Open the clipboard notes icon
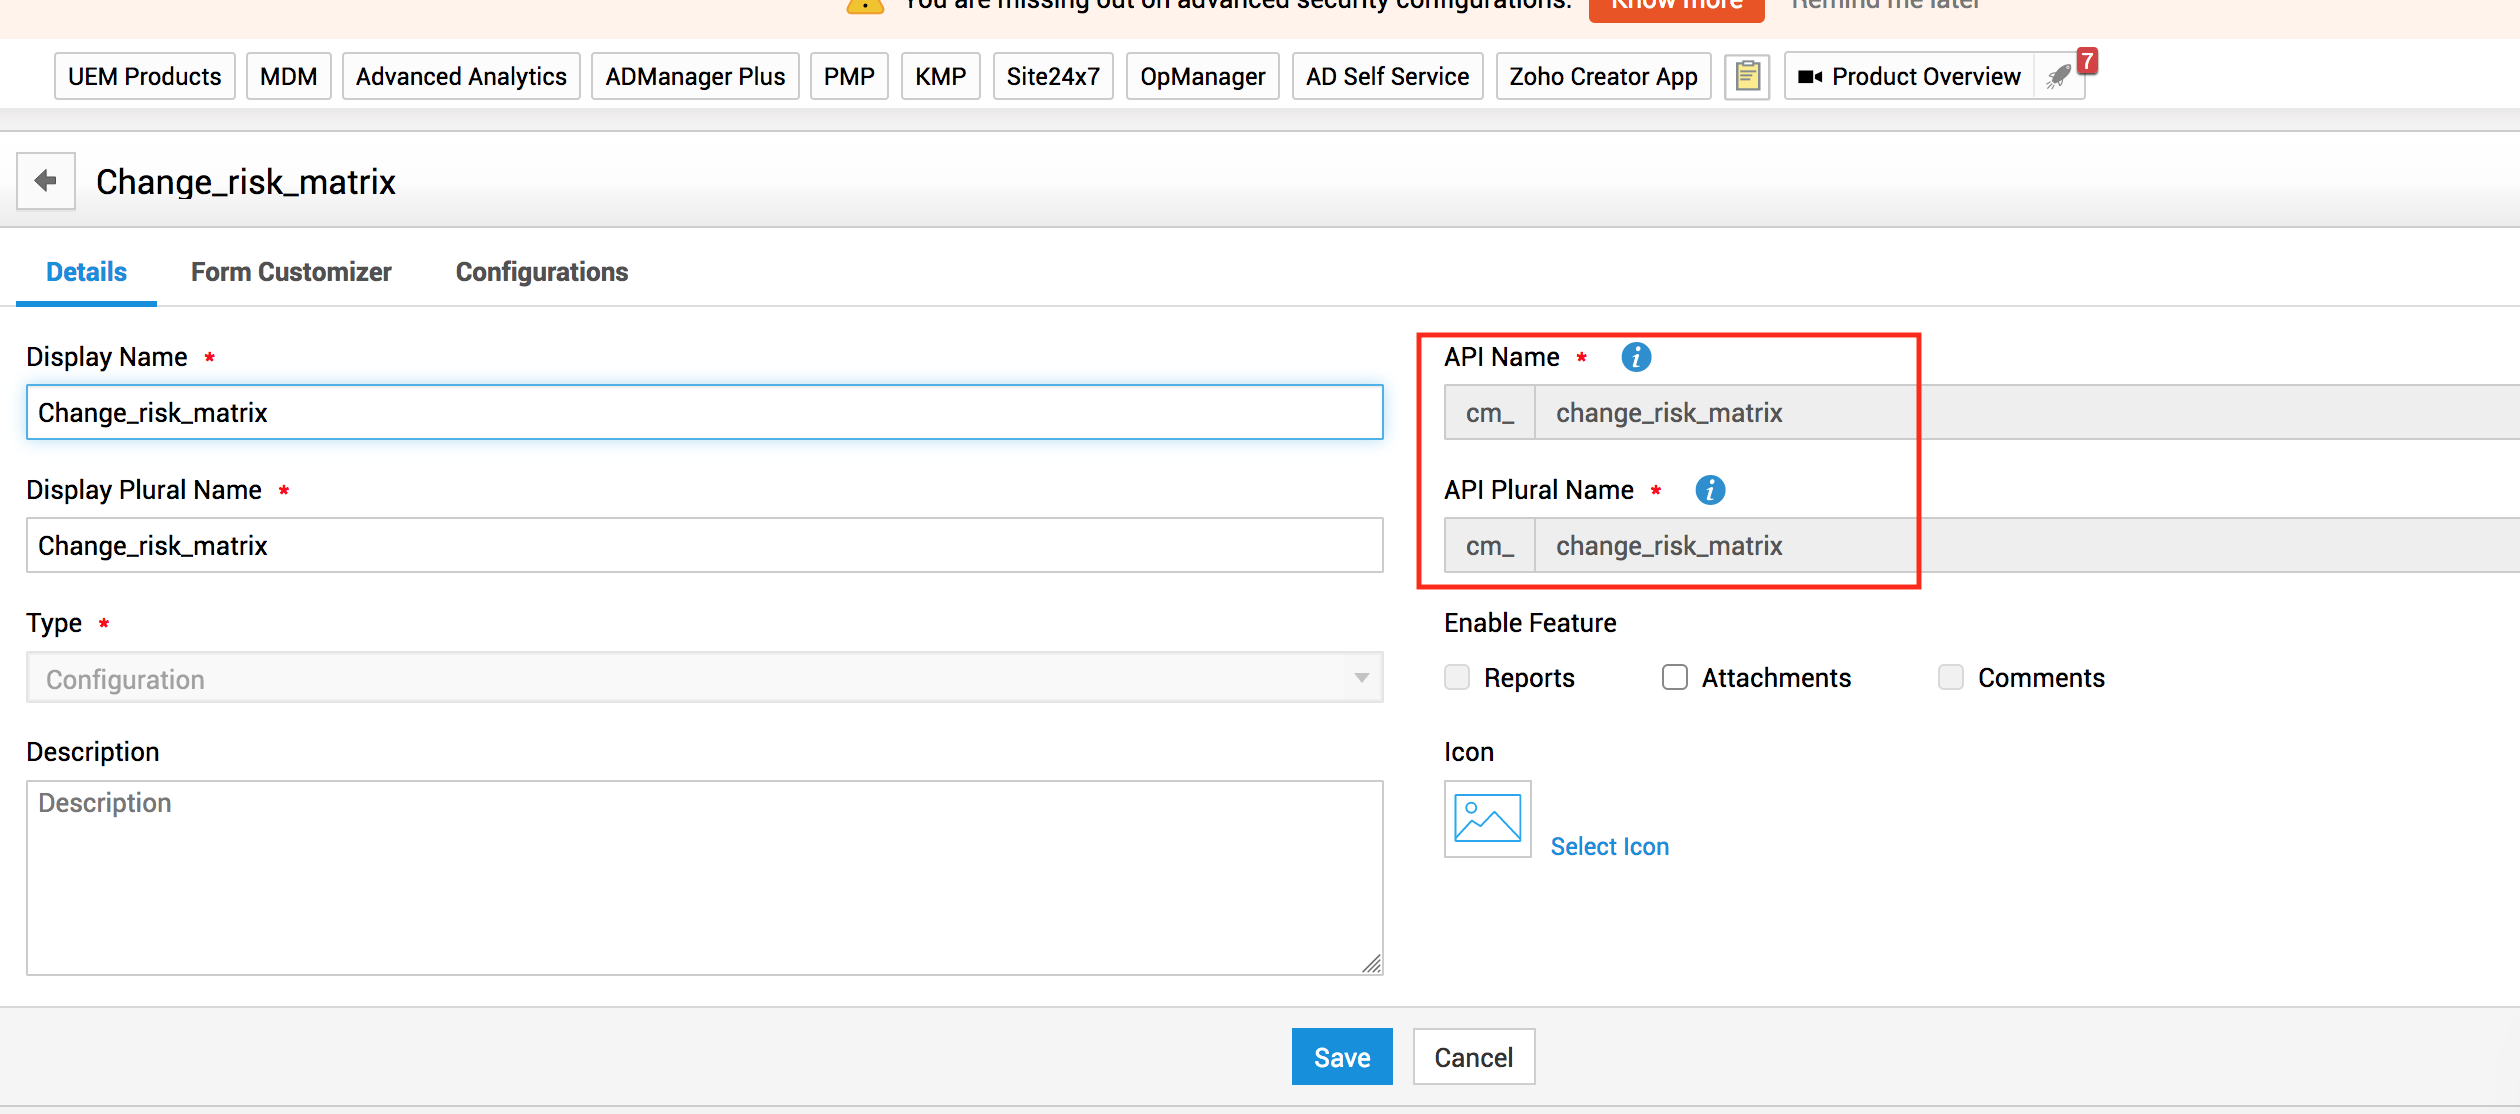Viewport: 2520px width, 1114px height. pos(1747,77)
